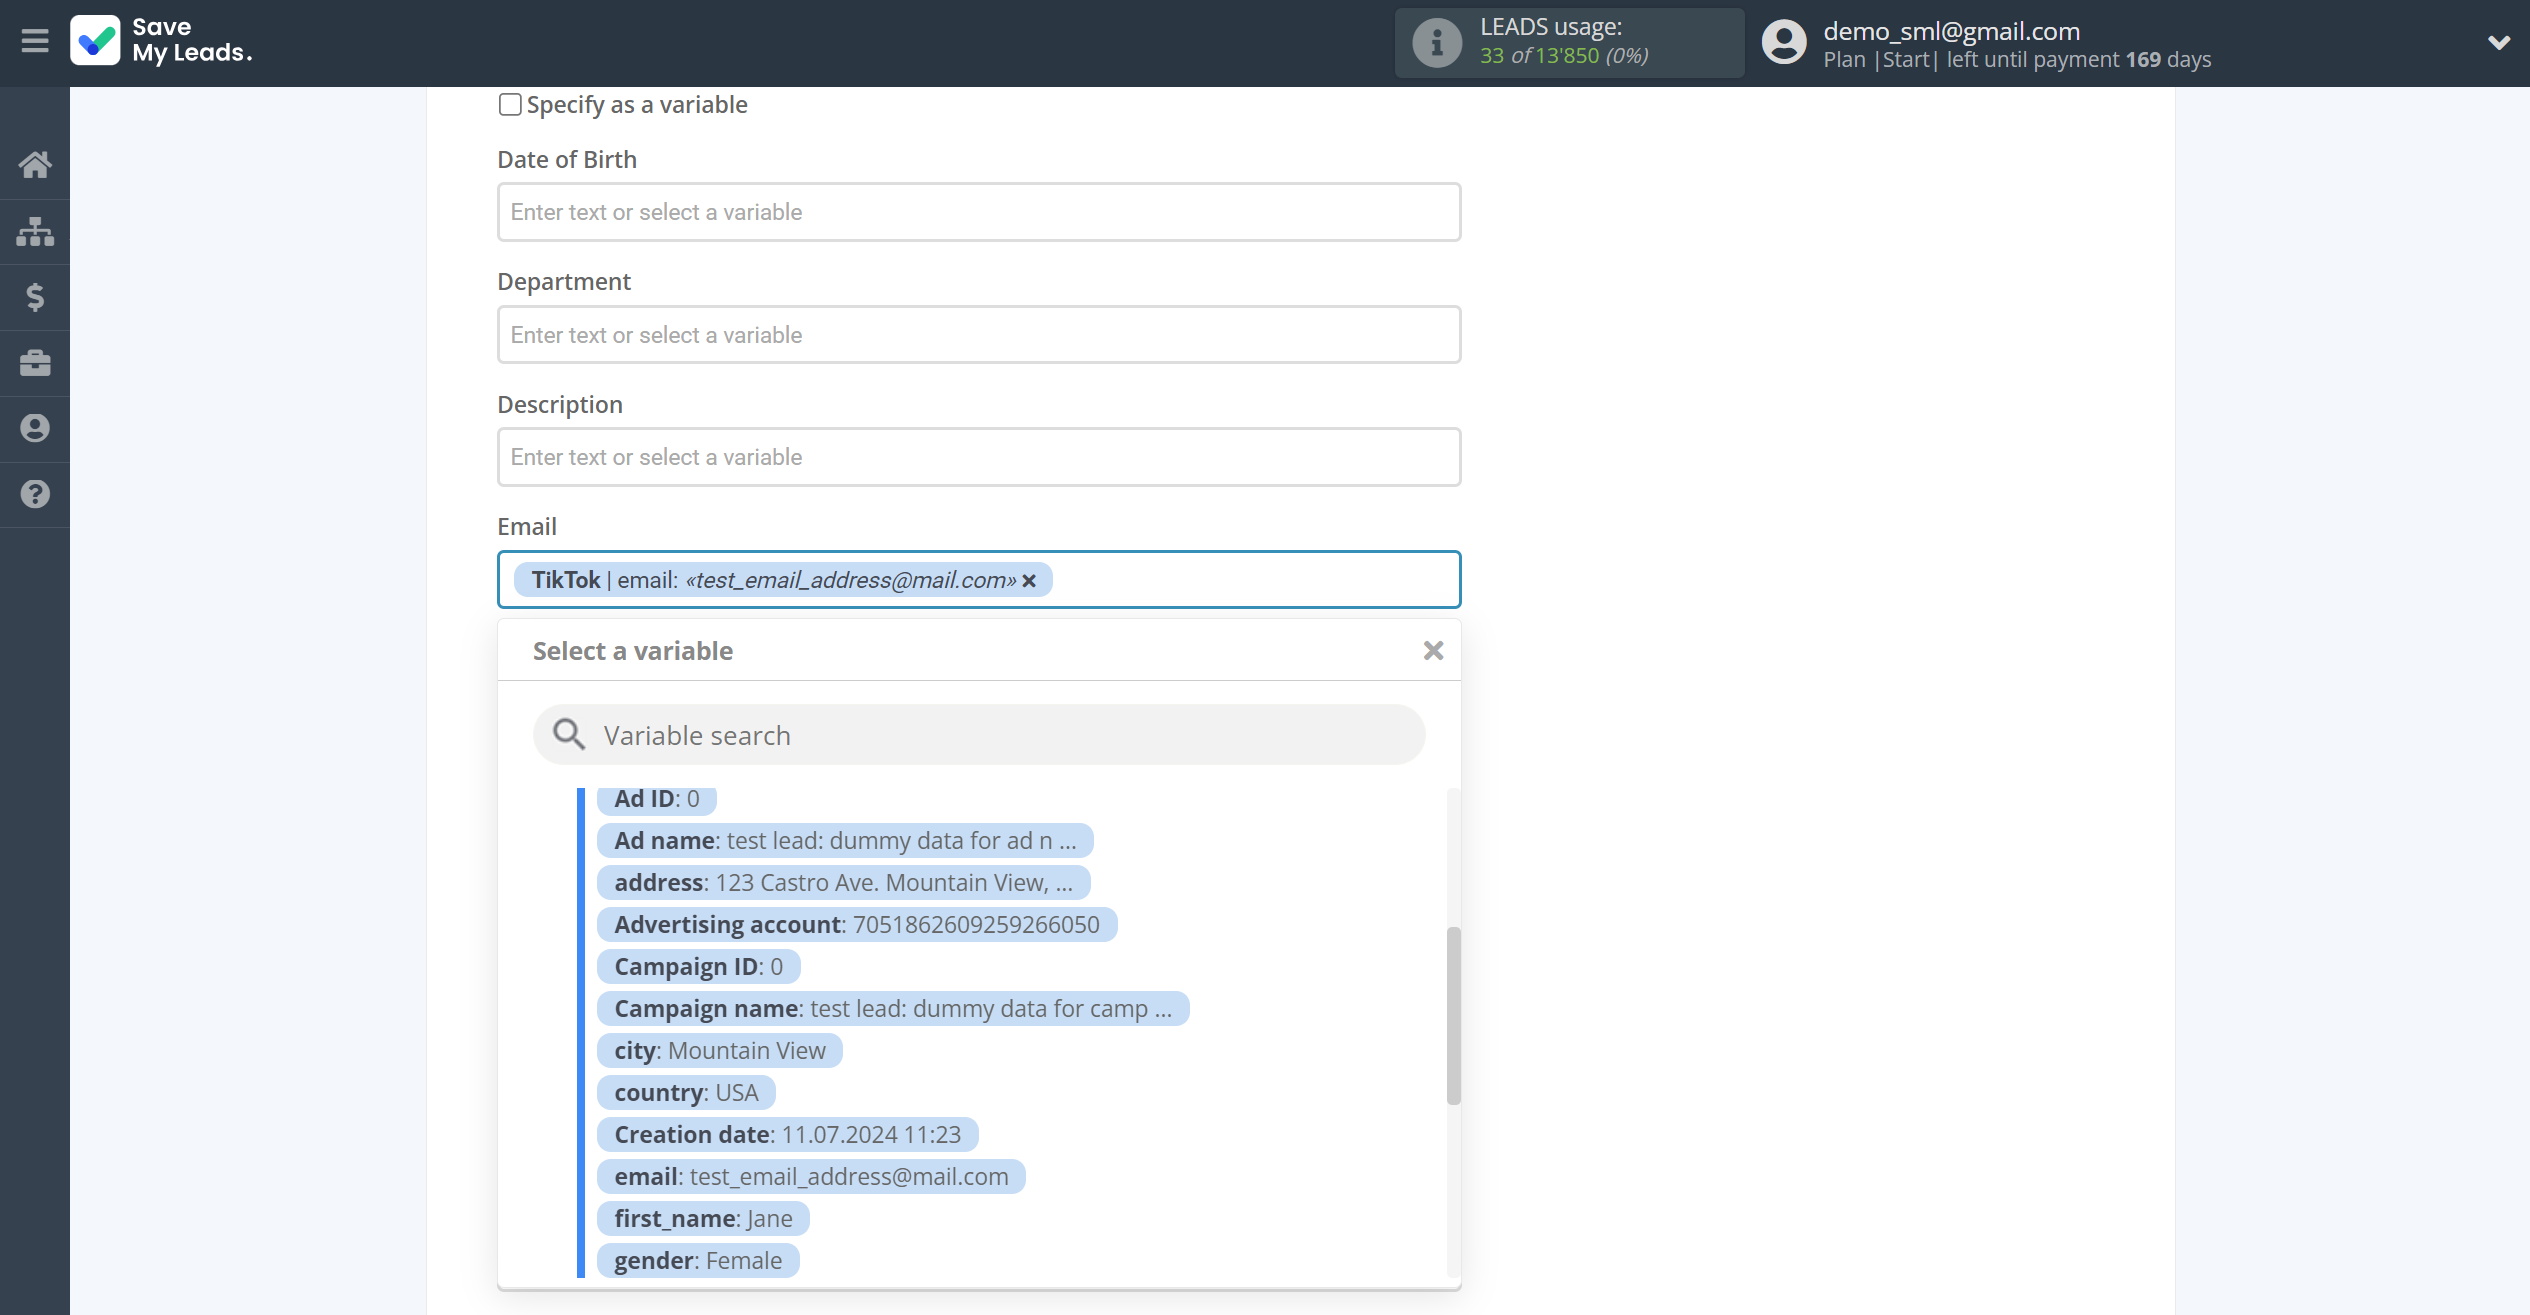Close the variable selection dropdown

pyautogui.click(x=1432, y=651)
